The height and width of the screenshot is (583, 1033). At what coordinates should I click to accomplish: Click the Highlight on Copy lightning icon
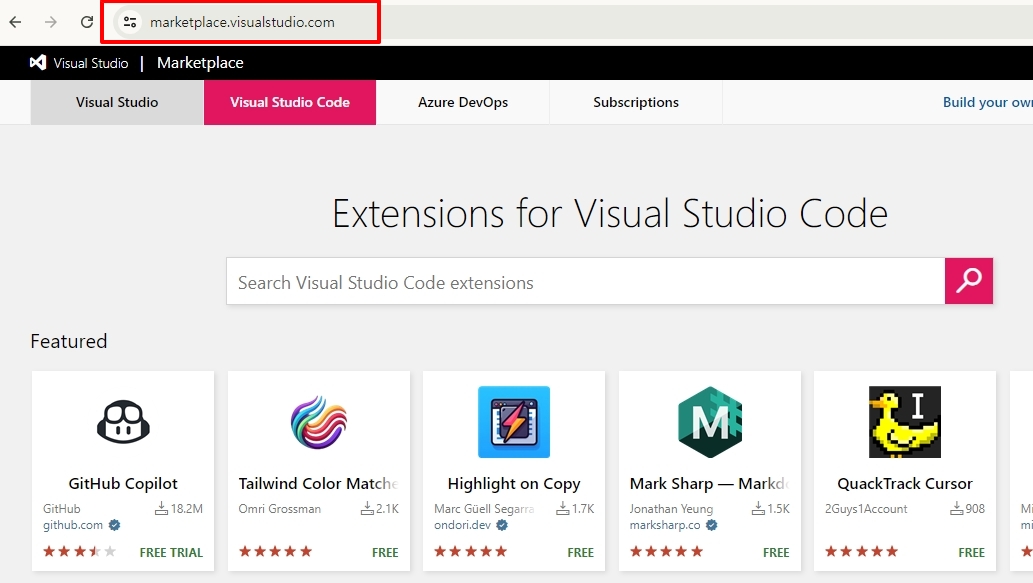tap(514, 422)
